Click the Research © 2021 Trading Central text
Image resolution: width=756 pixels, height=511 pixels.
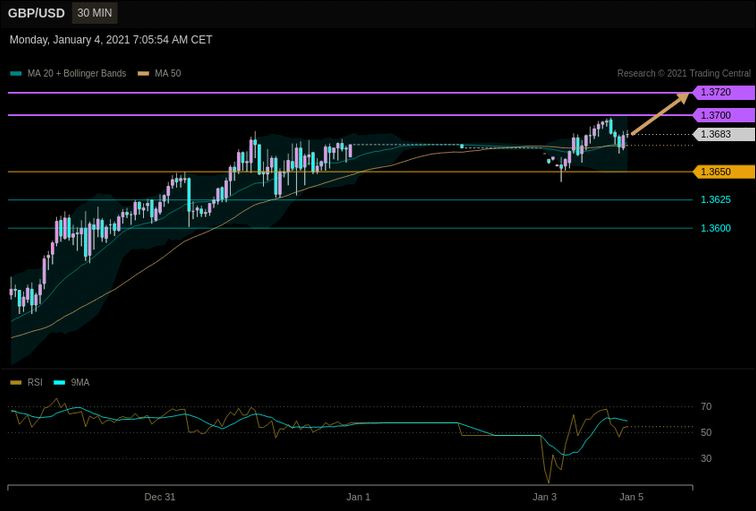(x=684, y=73)
